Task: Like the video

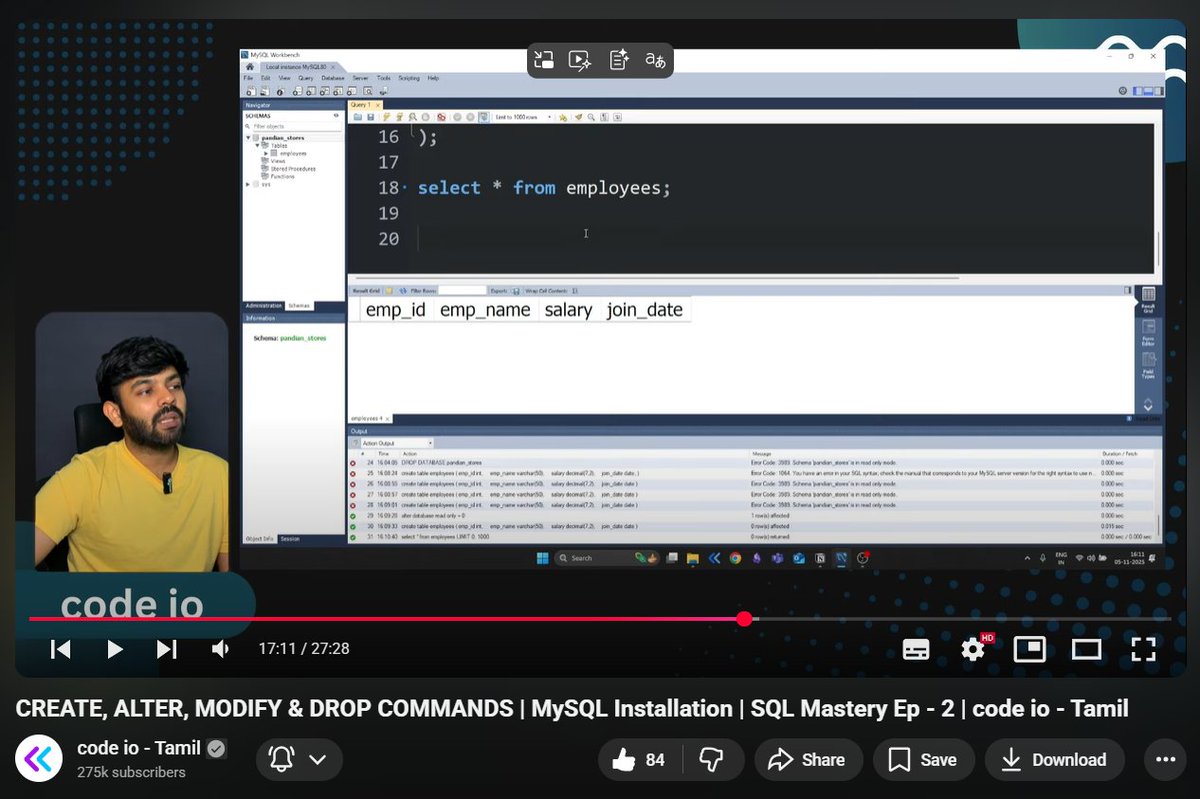Action: tap(624, 759)
